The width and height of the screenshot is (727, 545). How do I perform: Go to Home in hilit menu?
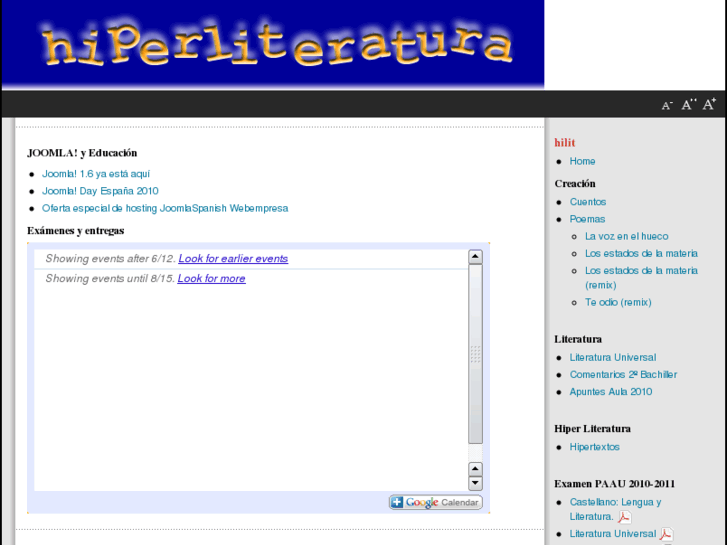click(582, 161)
